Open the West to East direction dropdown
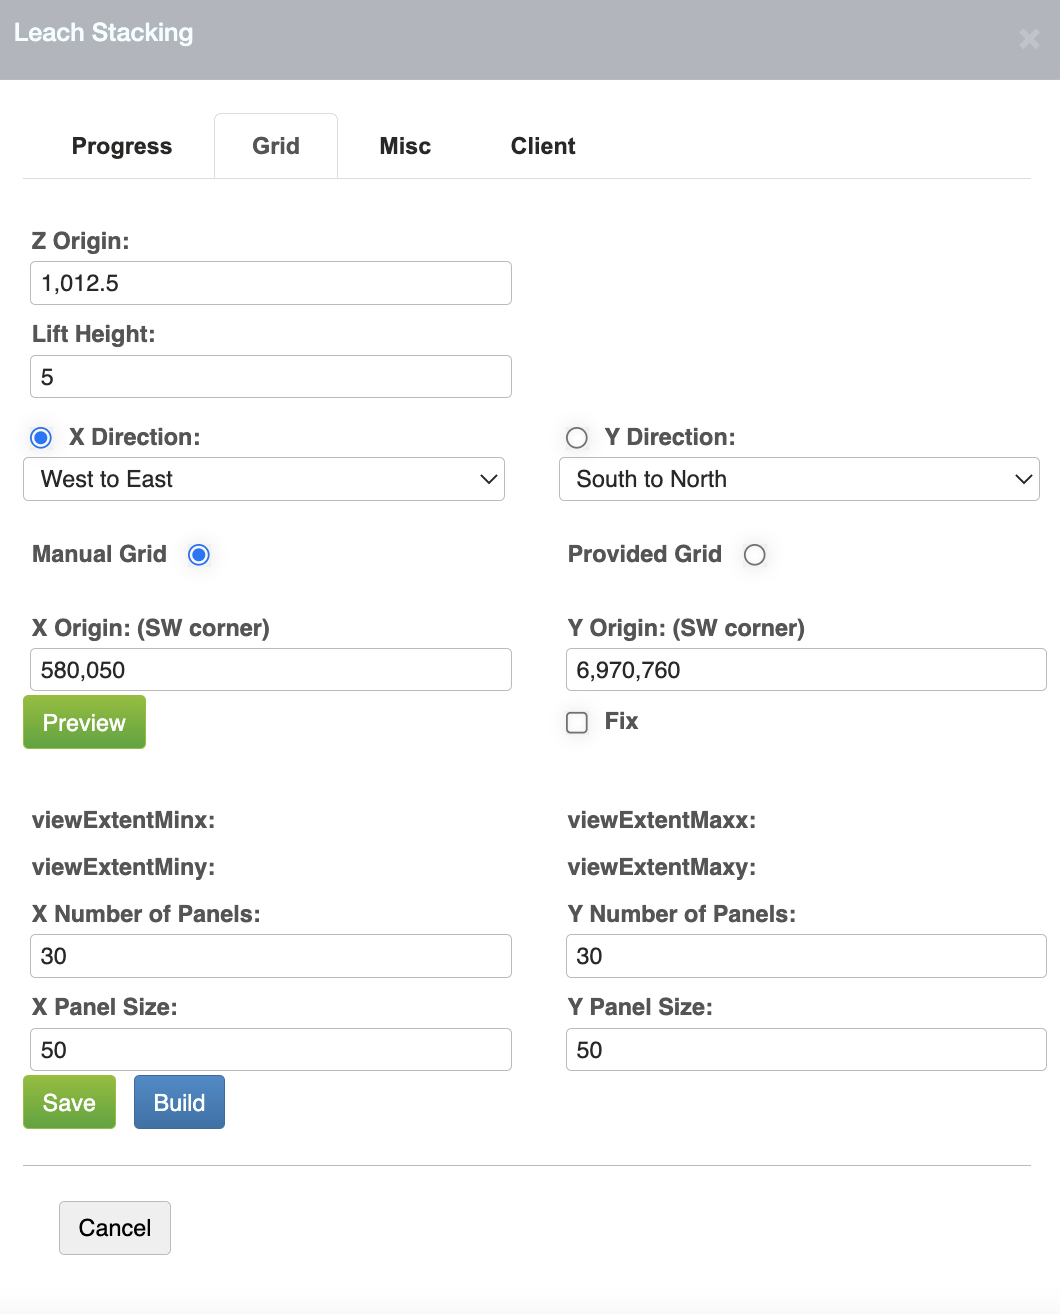 point(264,479)
